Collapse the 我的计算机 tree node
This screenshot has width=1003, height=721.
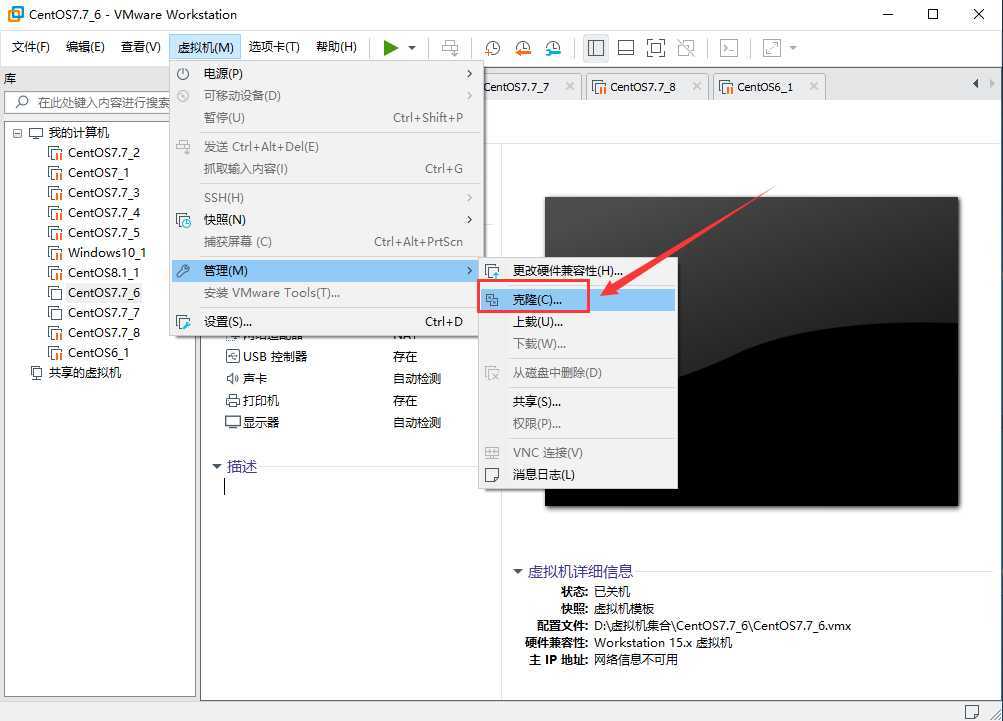17,133
